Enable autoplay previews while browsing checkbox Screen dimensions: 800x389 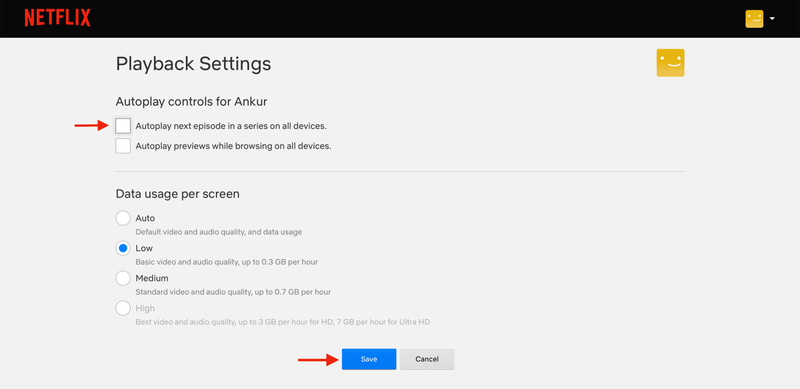pyautogui.click(x=123, y=146)
